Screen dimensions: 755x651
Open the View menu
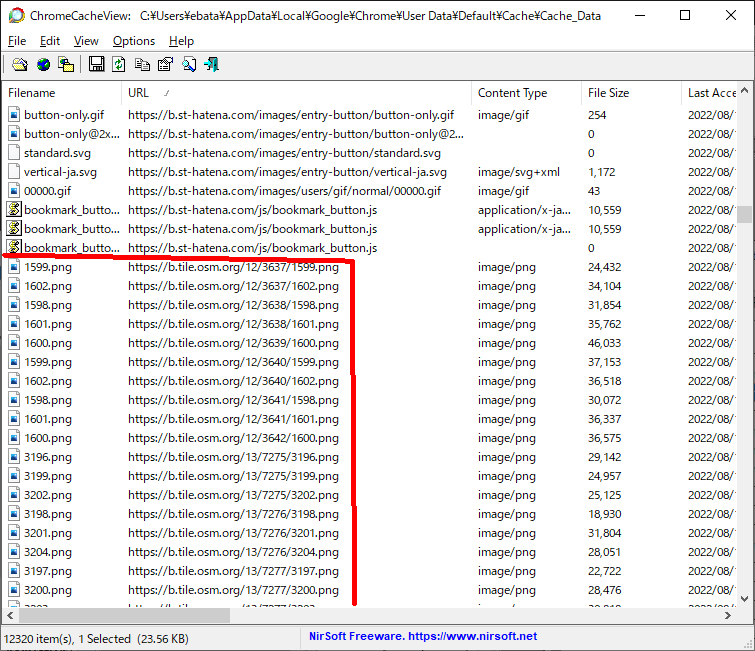pyautogui.click(x=86, y=41)
